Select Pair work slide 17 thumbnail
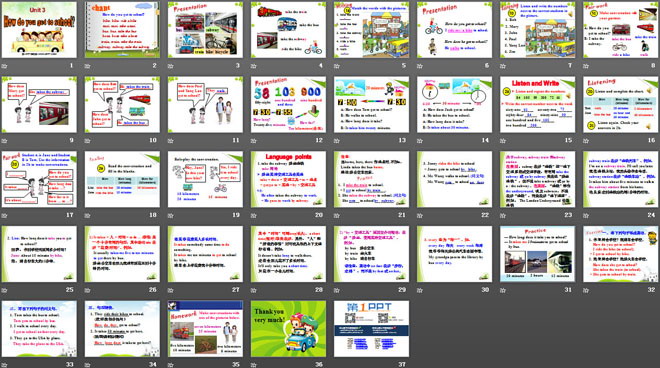 (39, 179)
